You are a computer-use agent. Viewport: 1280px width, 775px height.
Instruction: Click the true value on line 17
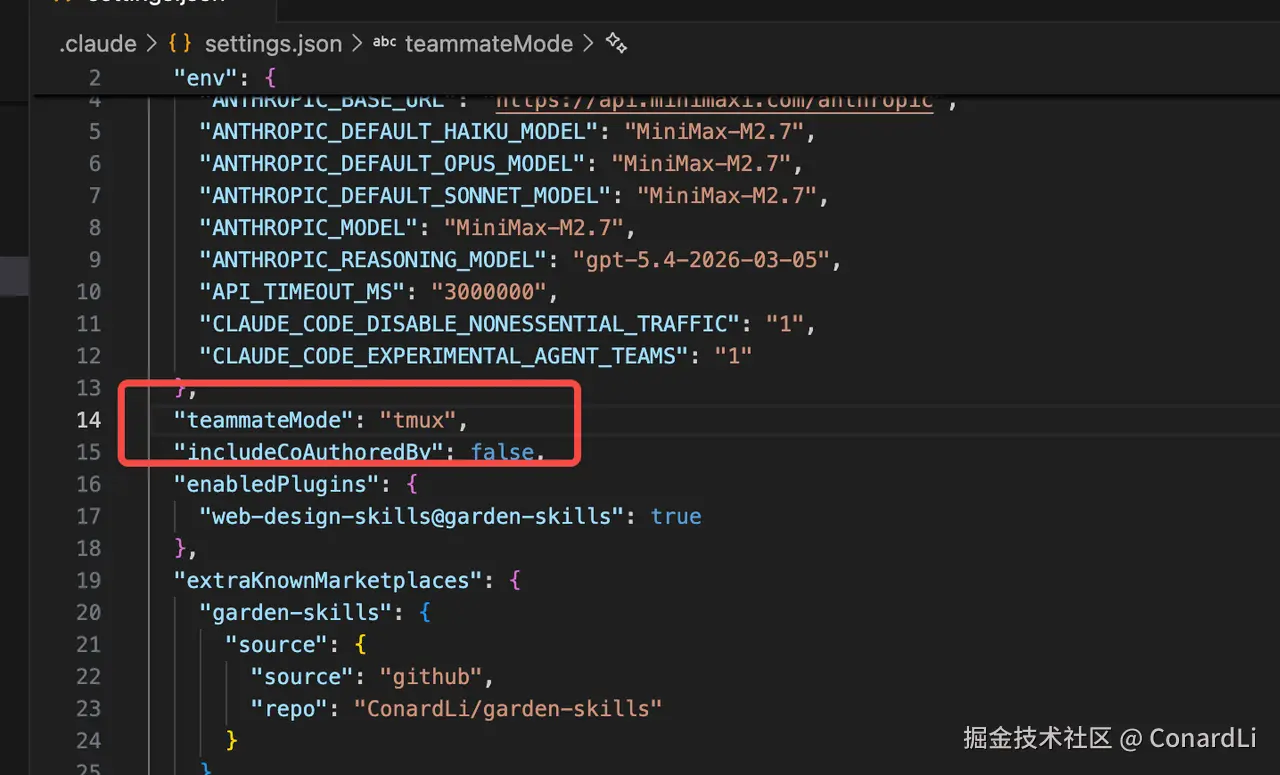pyautogui.click(x=676, y=516)
